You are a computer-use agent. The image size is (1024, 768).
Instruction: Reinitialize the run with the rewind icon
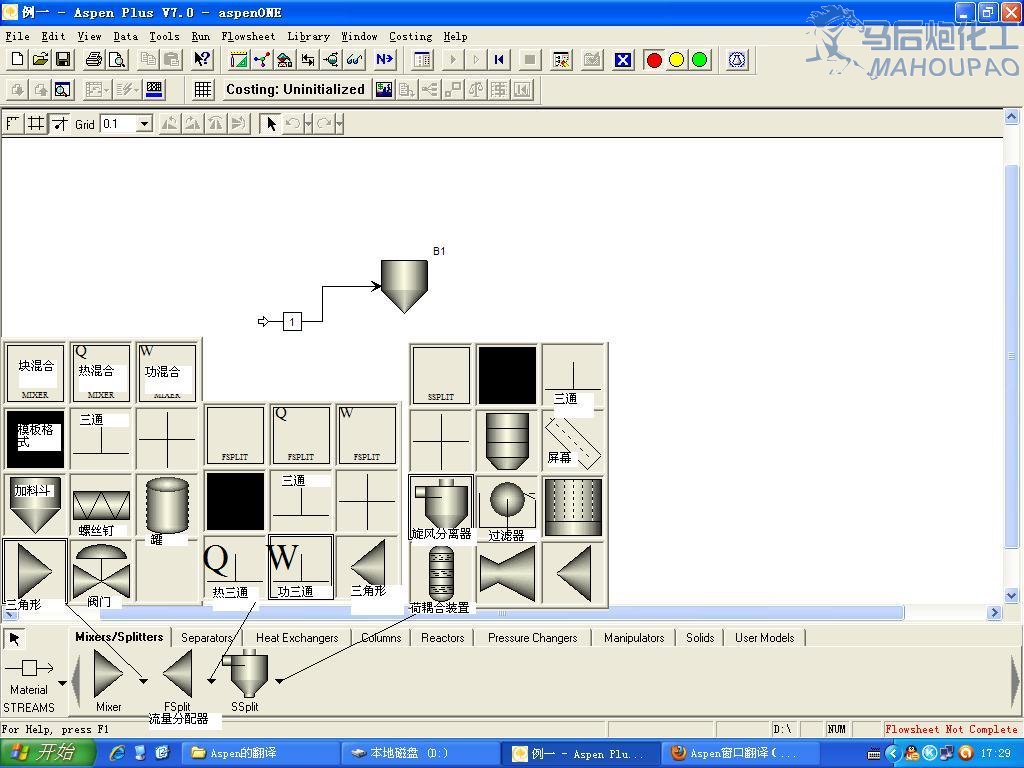point(500,59)
